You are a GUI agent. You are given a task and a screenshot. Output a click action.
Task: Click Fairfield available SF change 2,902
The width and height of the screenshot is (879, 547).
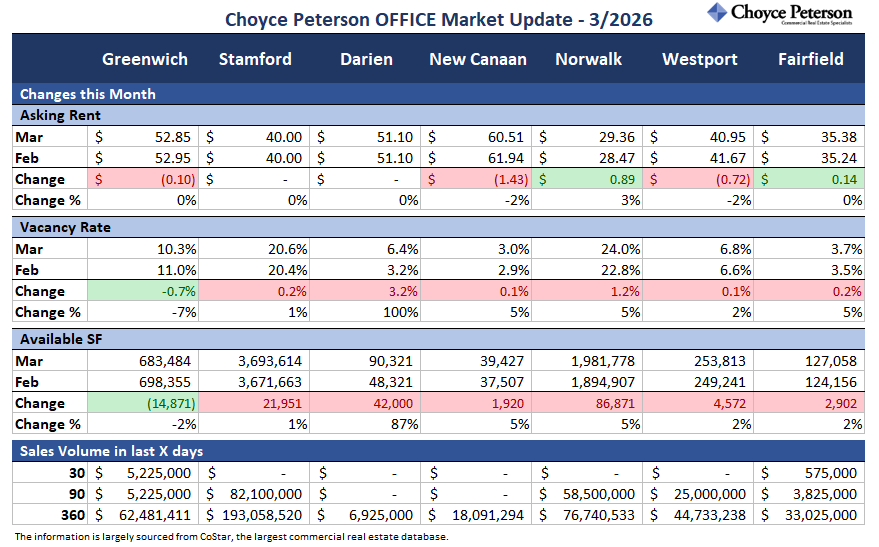[x=809, y=404]
